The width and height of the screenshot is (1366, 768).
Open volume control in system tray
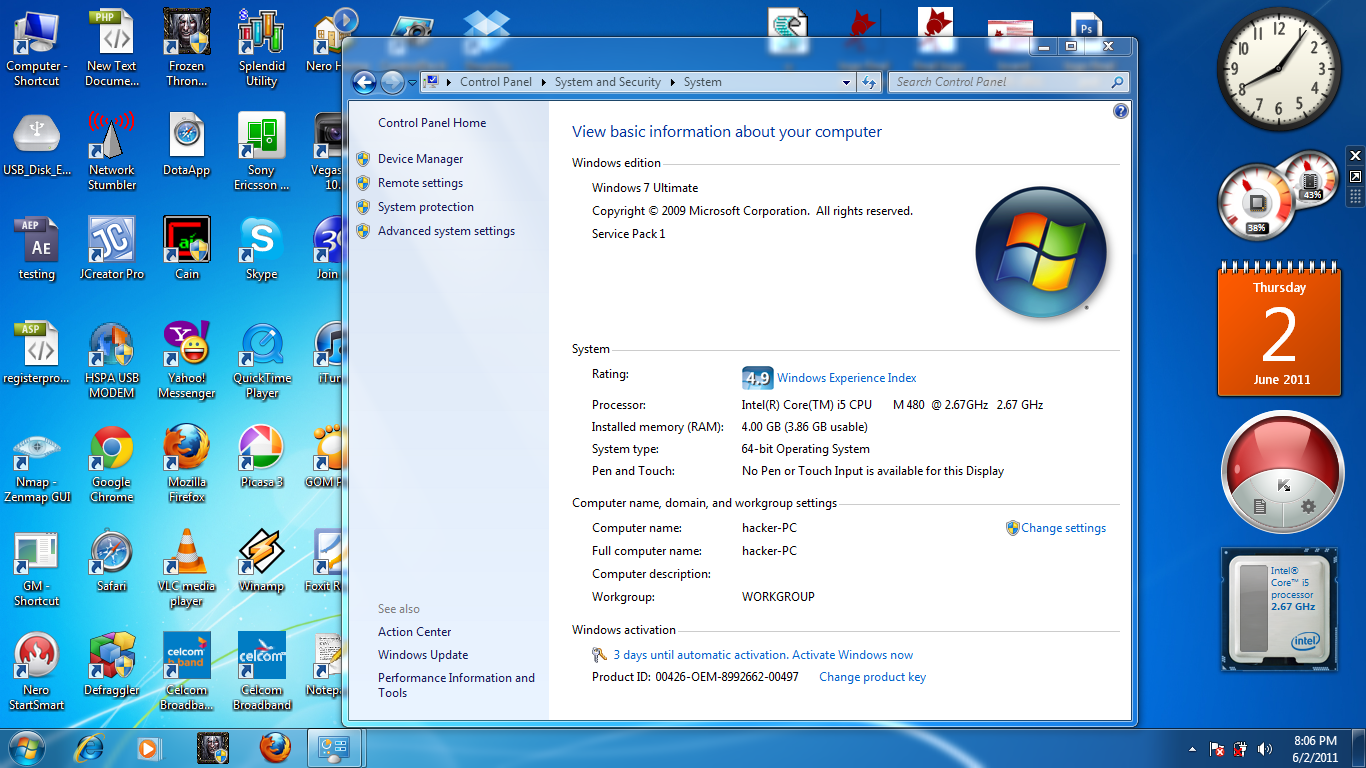1265,748
